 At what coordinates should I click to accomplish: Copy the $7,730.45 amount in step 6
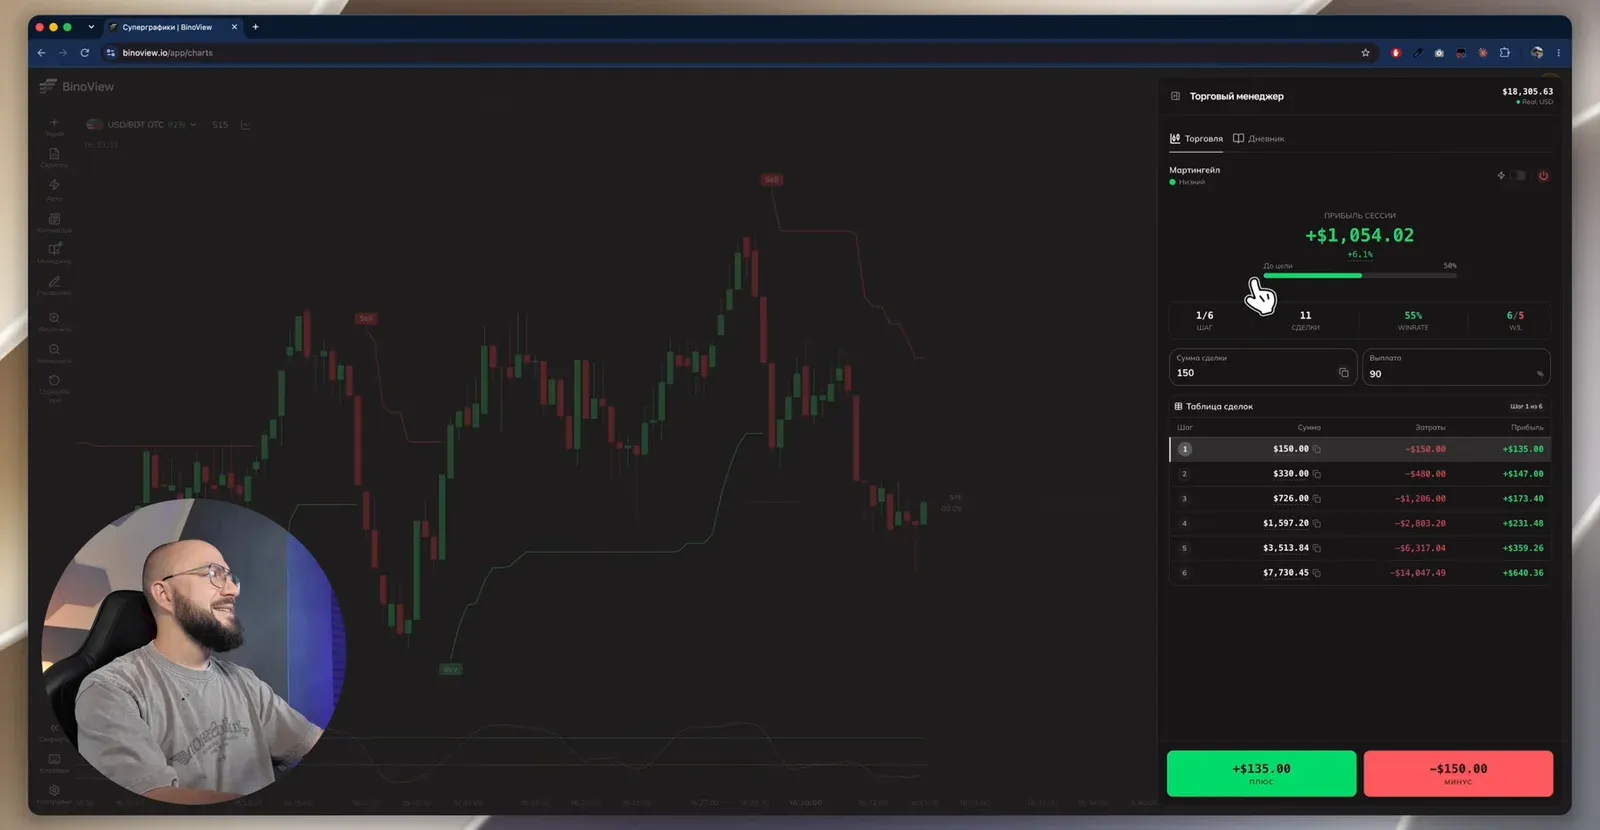(1317, 573)
